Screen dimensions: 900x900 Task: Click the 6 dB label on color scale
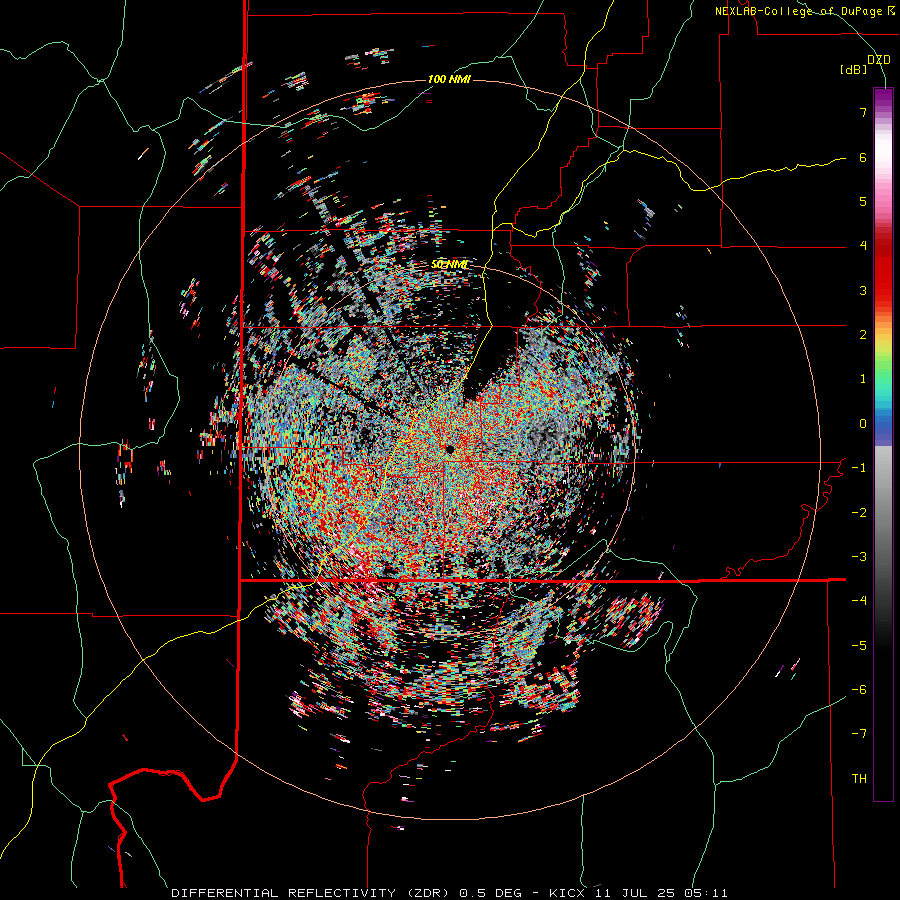pyautogui.click(x=863, y=157)
